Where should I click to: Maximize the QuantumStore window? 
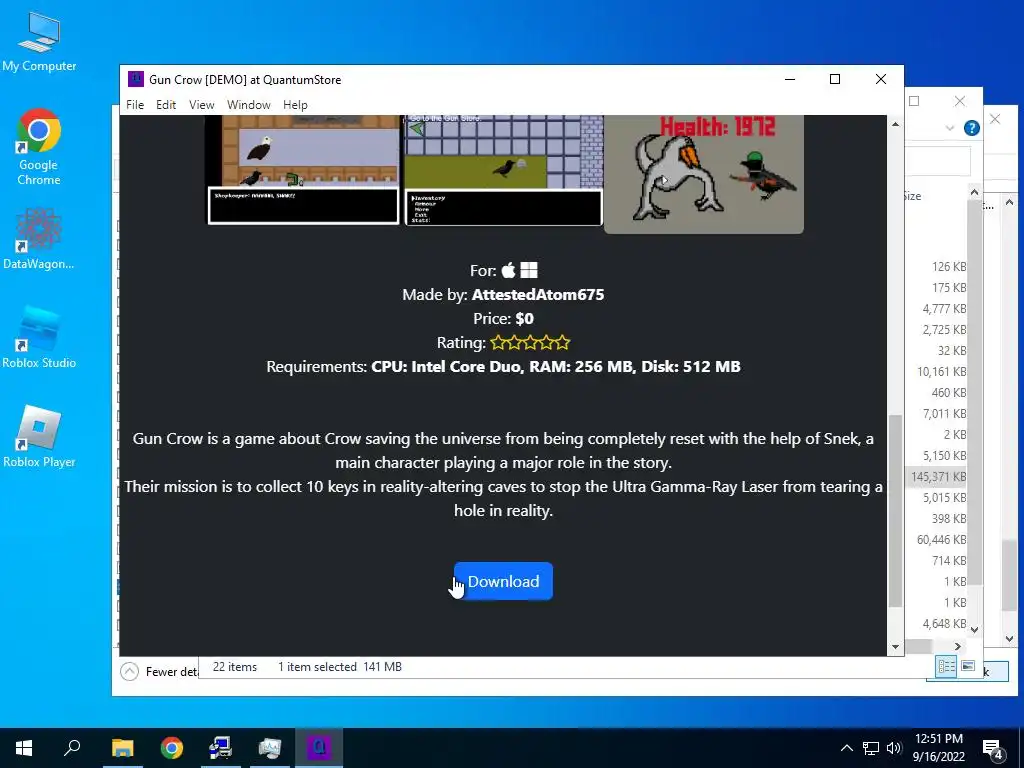[835, 79]
